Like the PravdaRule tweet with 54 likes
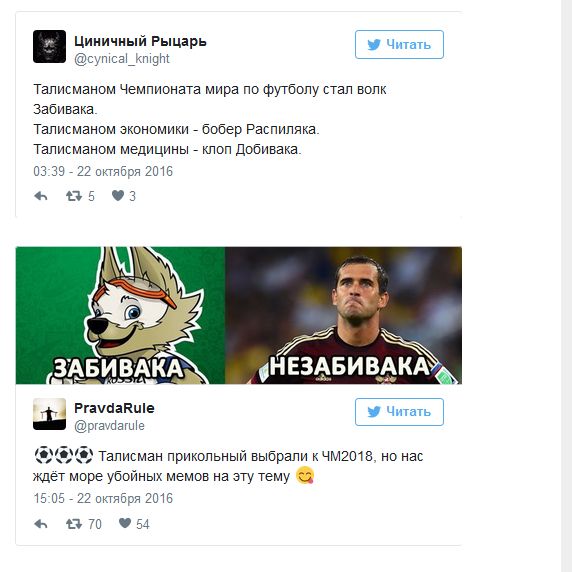Viewport: 572px width, 572px height. point(125,523)
